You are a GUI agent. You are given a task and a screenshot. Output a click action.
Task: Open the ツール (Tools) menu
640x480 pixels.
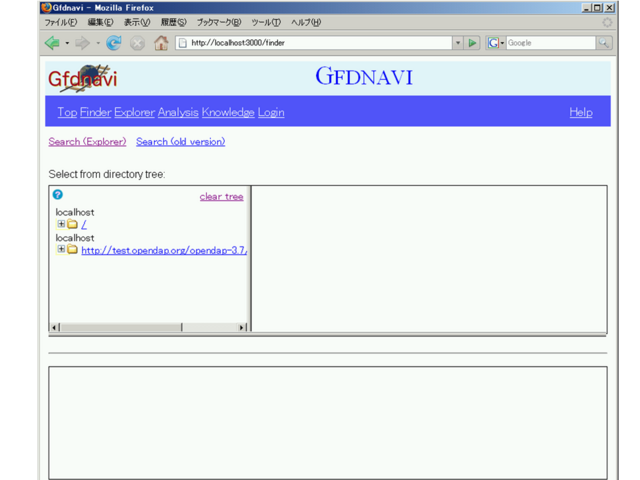[x=265, y=22]
